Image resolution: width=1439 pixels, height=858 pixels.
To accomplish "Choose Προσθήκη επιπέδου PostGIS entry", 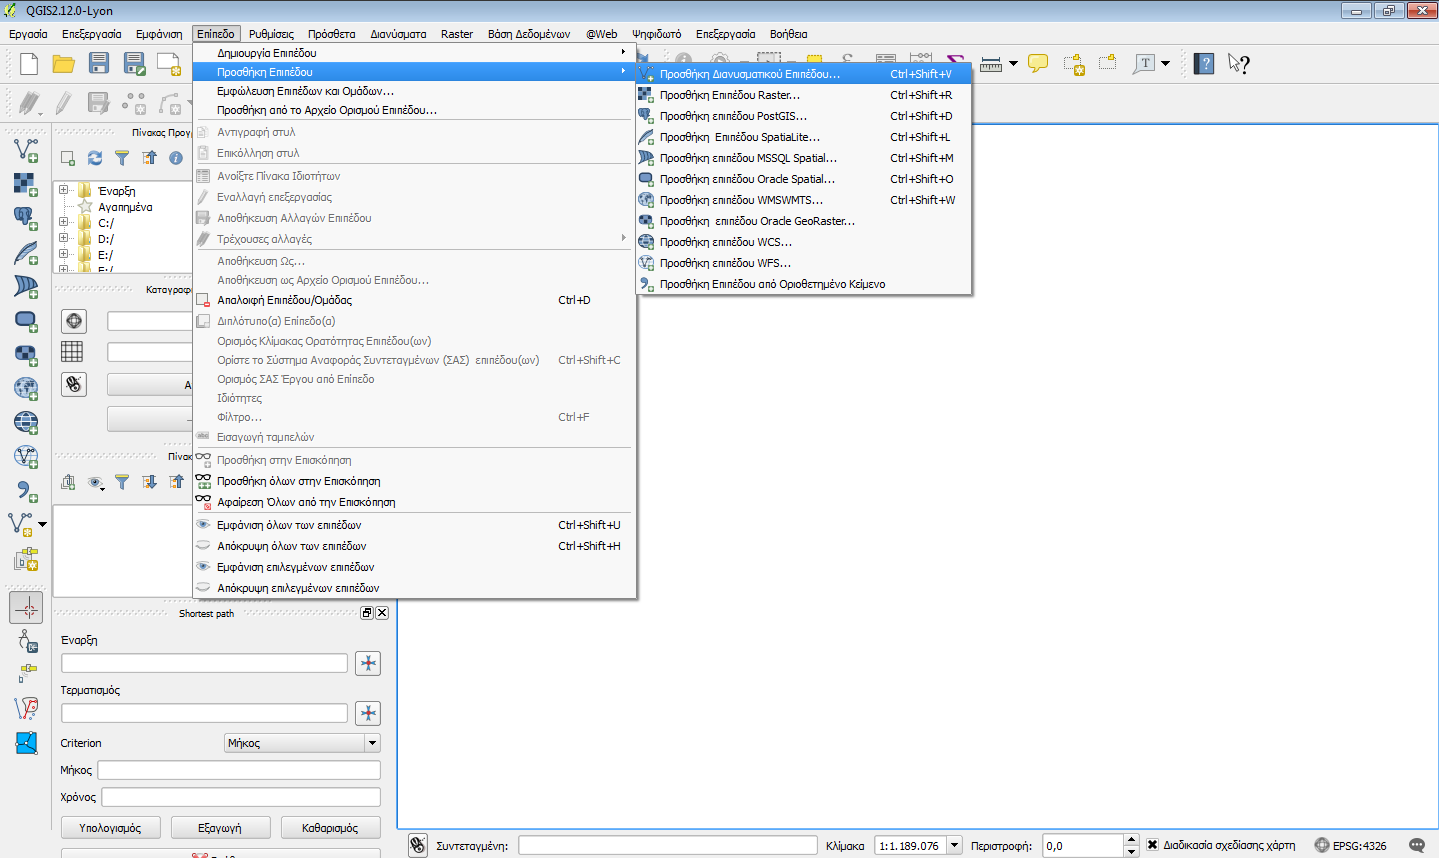I will click(804, 116).
